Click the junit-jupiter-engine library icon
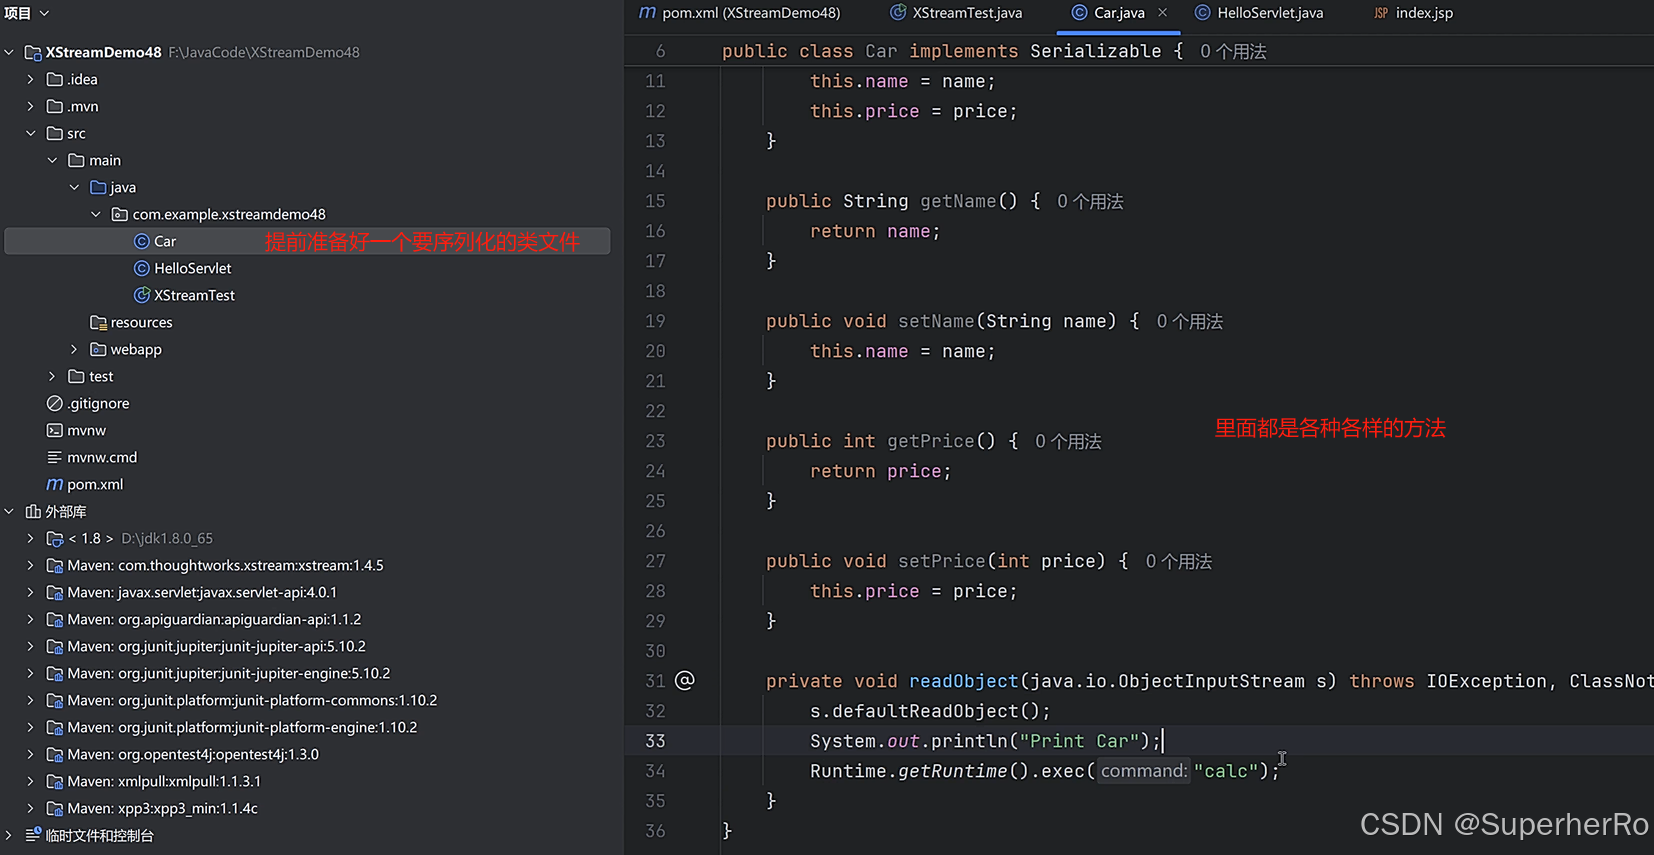Screen dimensions: 1654x855 pyautogui.click(x=55, y=673)
